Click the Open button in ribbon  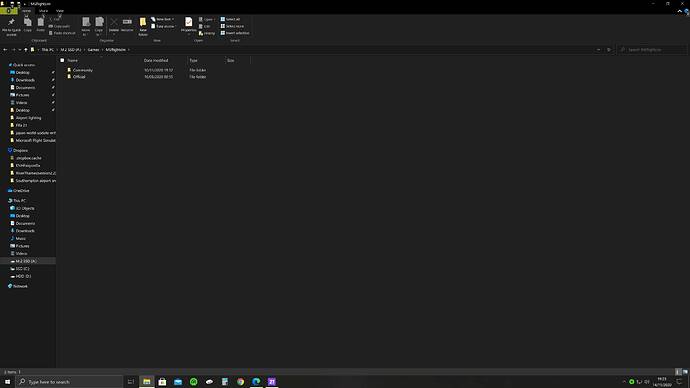click(207, 19)
